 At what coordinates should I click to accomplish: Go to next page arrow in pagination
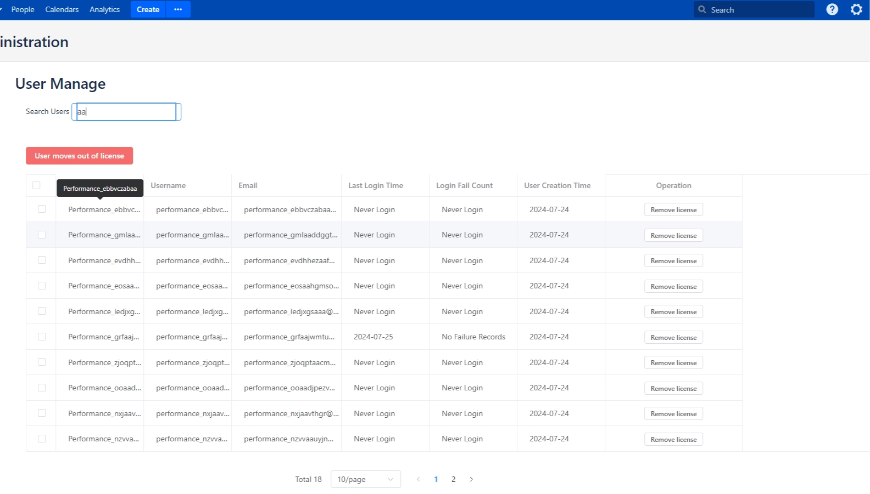tap(471, 479)
